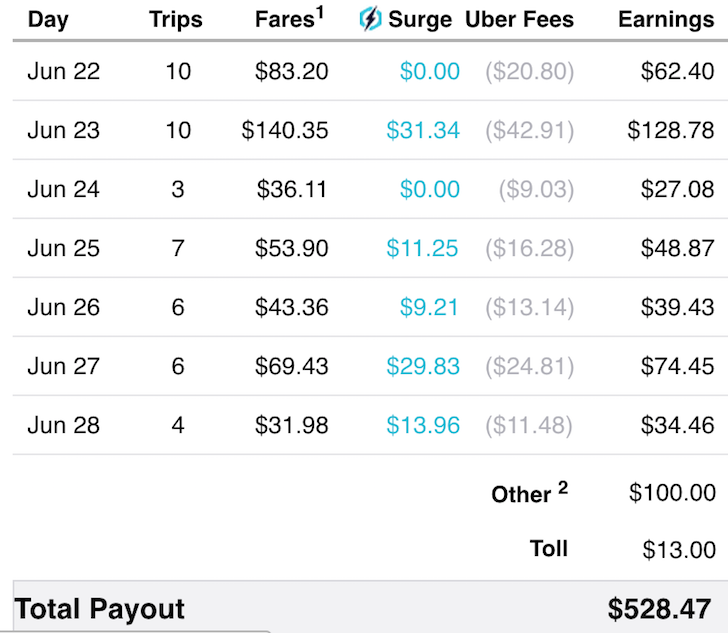Viewport: 728px width, 633px height.
Task: Click the Fares footnote 1 superscript
Action: (x=319, y=12)
